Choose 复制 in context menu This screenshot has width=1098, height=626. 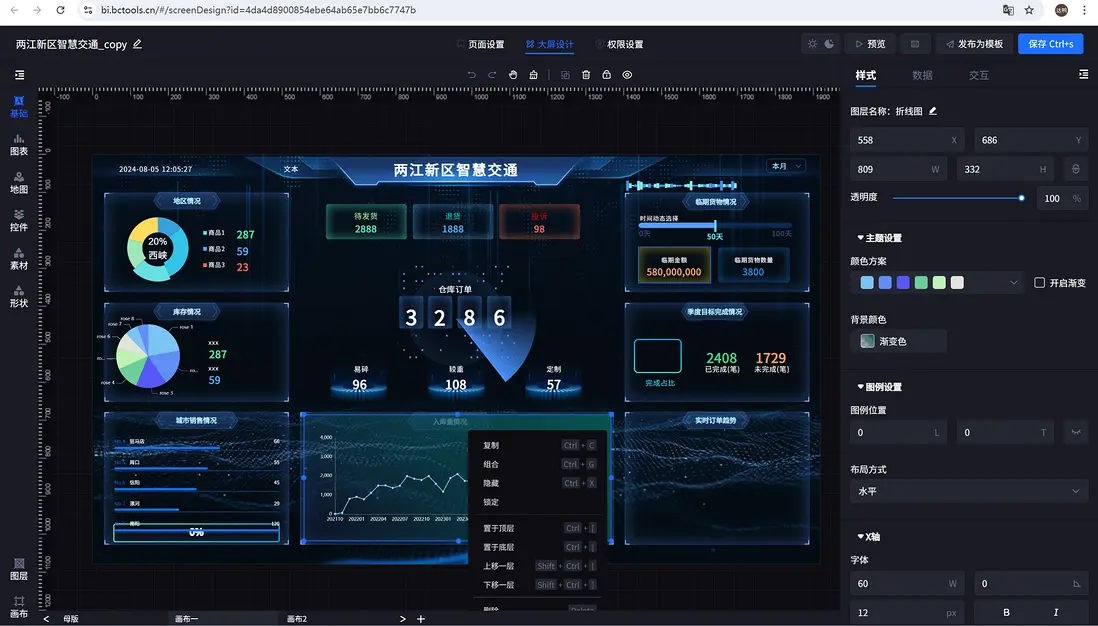tap(539, 445)
